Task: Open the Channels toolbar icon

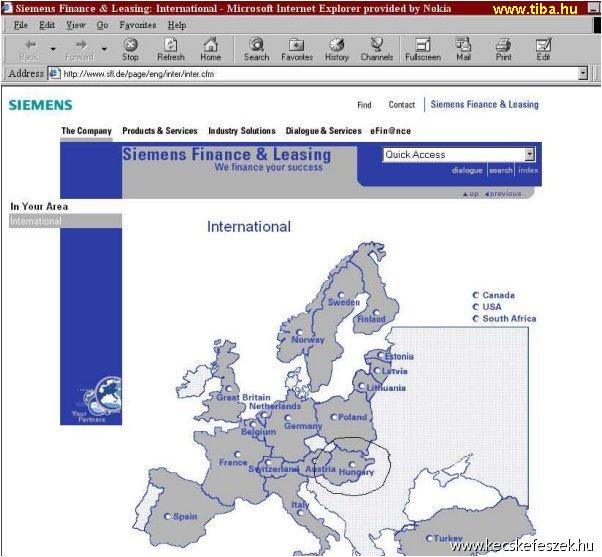Action: point(377,45)
